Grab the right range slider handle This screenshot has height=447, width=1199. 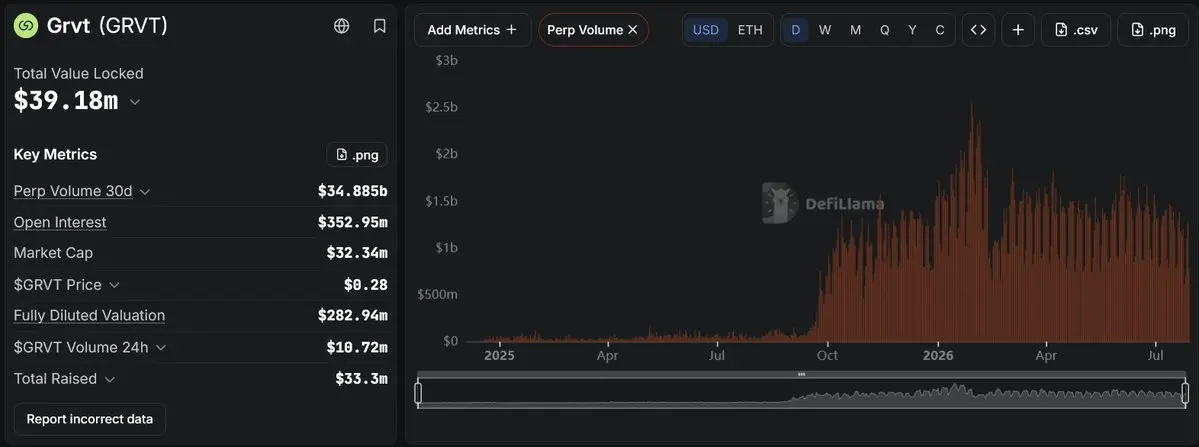1185,393
